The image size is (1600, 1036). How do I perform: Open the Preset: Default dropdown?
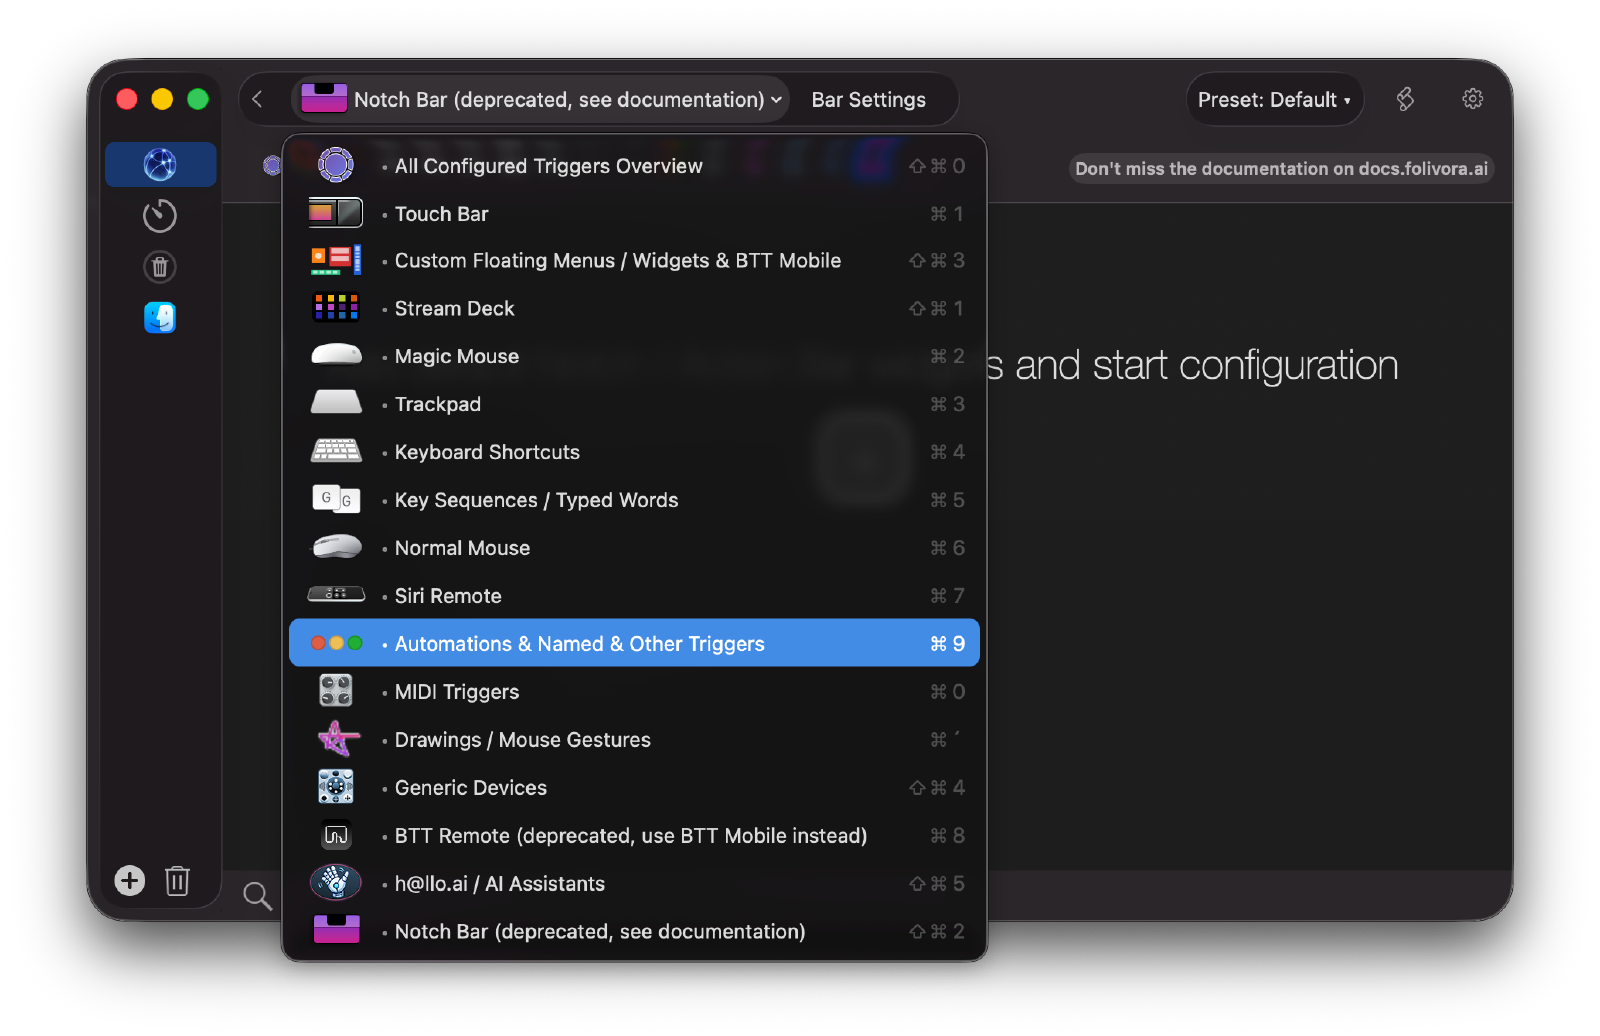coord(1274,99)
